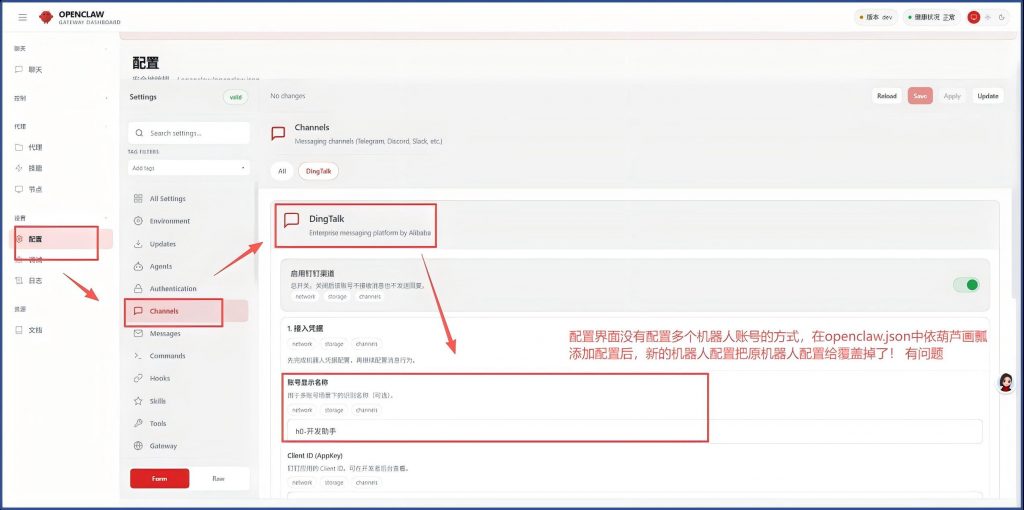Select the DingTalk channel tab
The height and width of the screenshot is (510, 1024).
(x=318, y=171)
